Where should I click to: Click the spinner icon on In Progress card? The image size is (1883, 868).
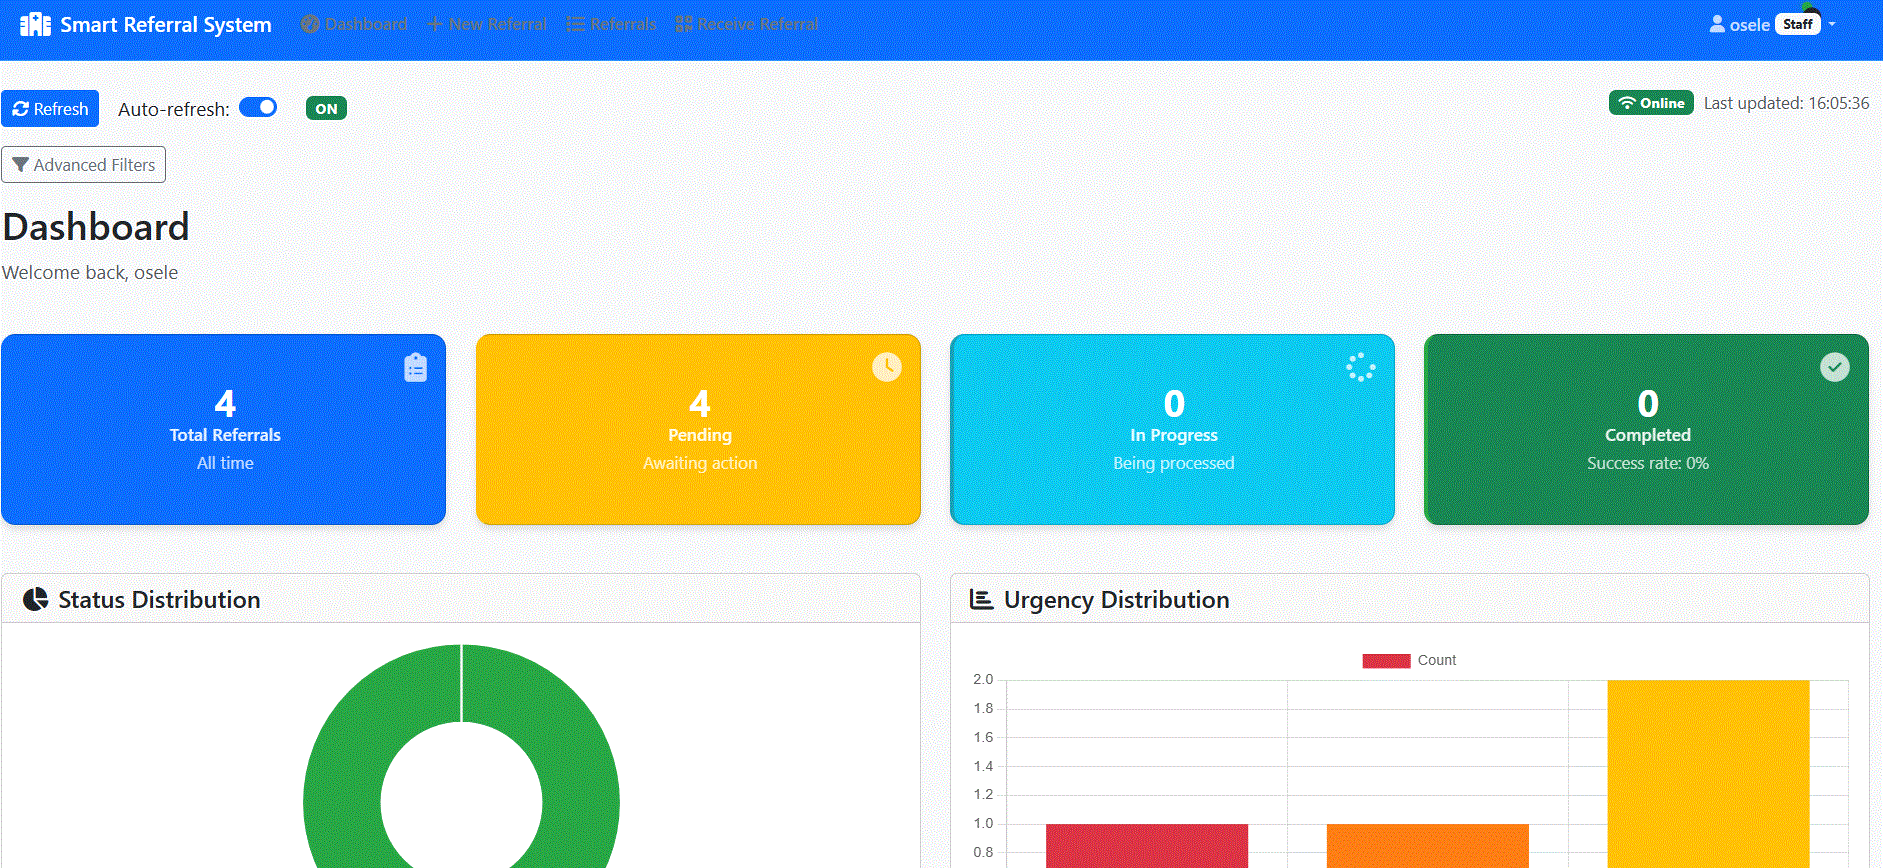[x=1361, y=367]
